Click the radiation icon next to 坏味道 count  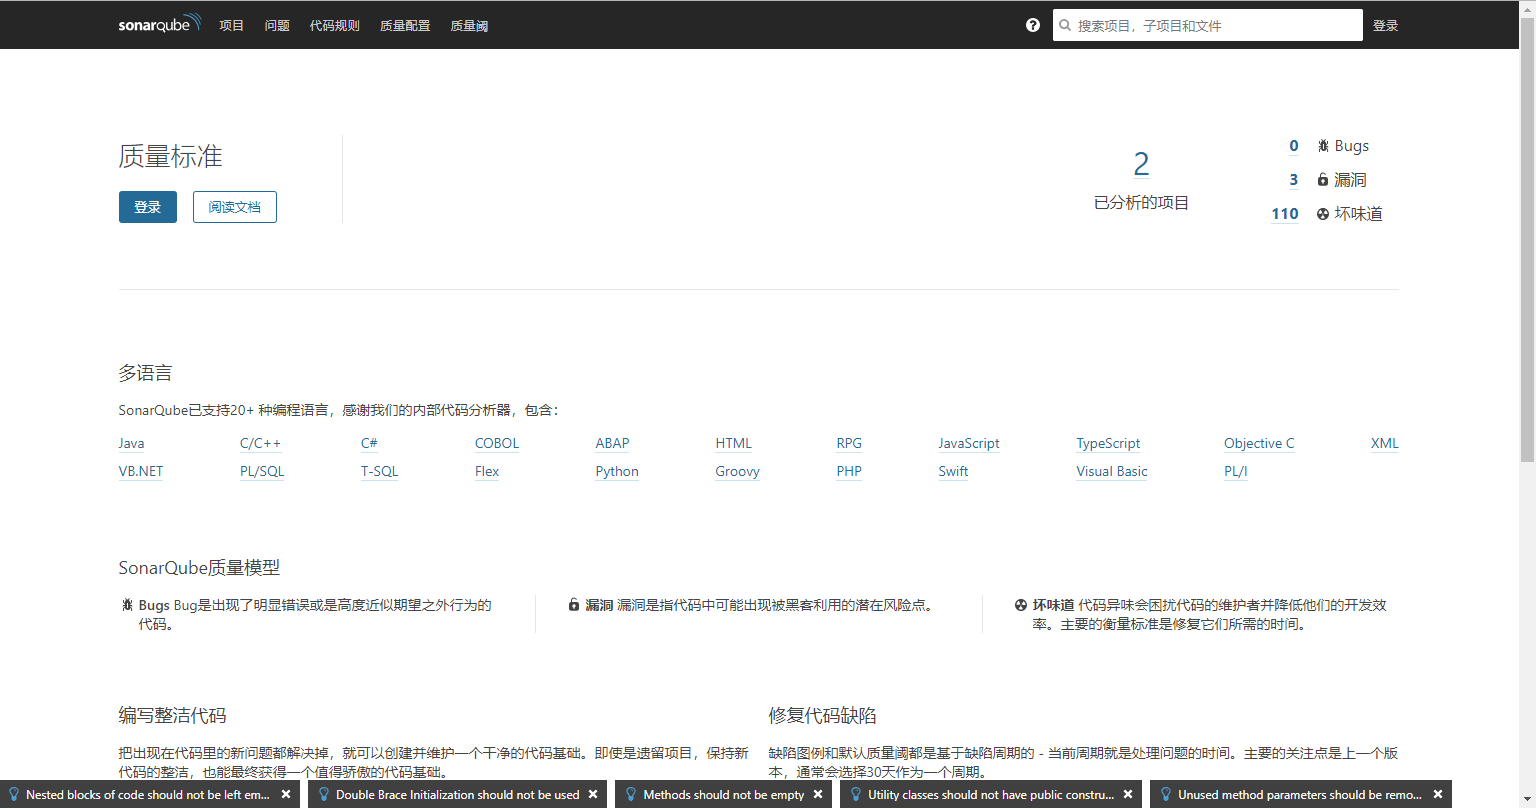(x=1323, y=214)
